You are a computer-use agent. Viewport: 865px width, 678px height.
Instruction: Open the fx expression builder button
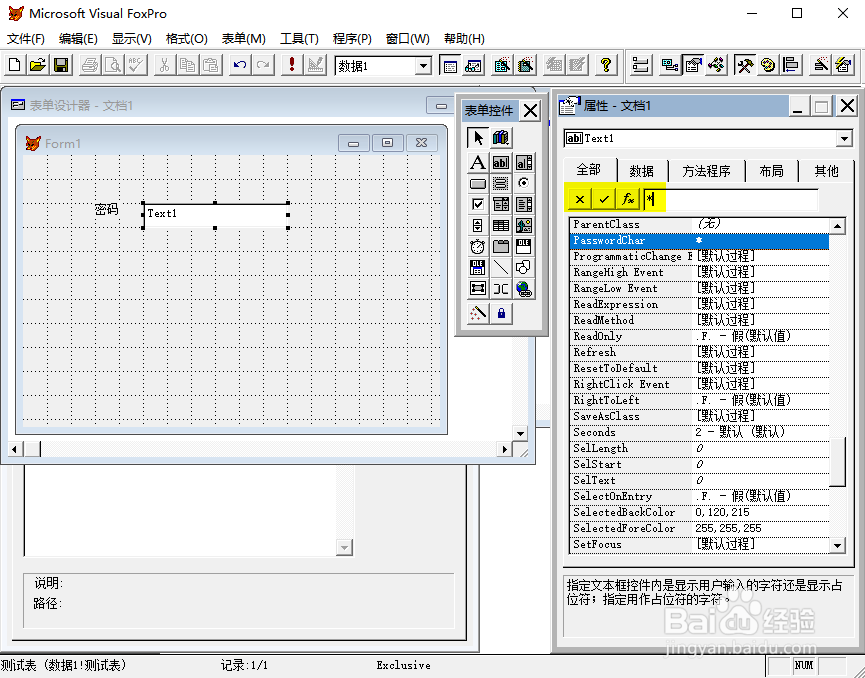point(628,199)
